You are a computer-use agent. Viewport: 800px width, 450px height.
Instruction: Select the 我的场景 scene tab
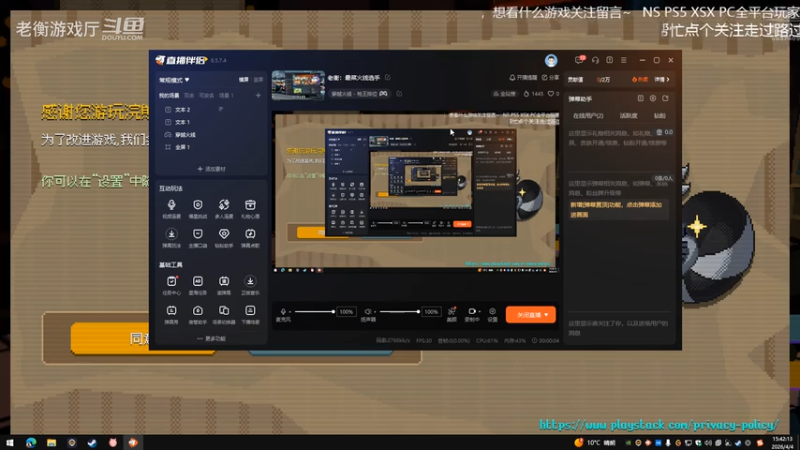point(168,95)
